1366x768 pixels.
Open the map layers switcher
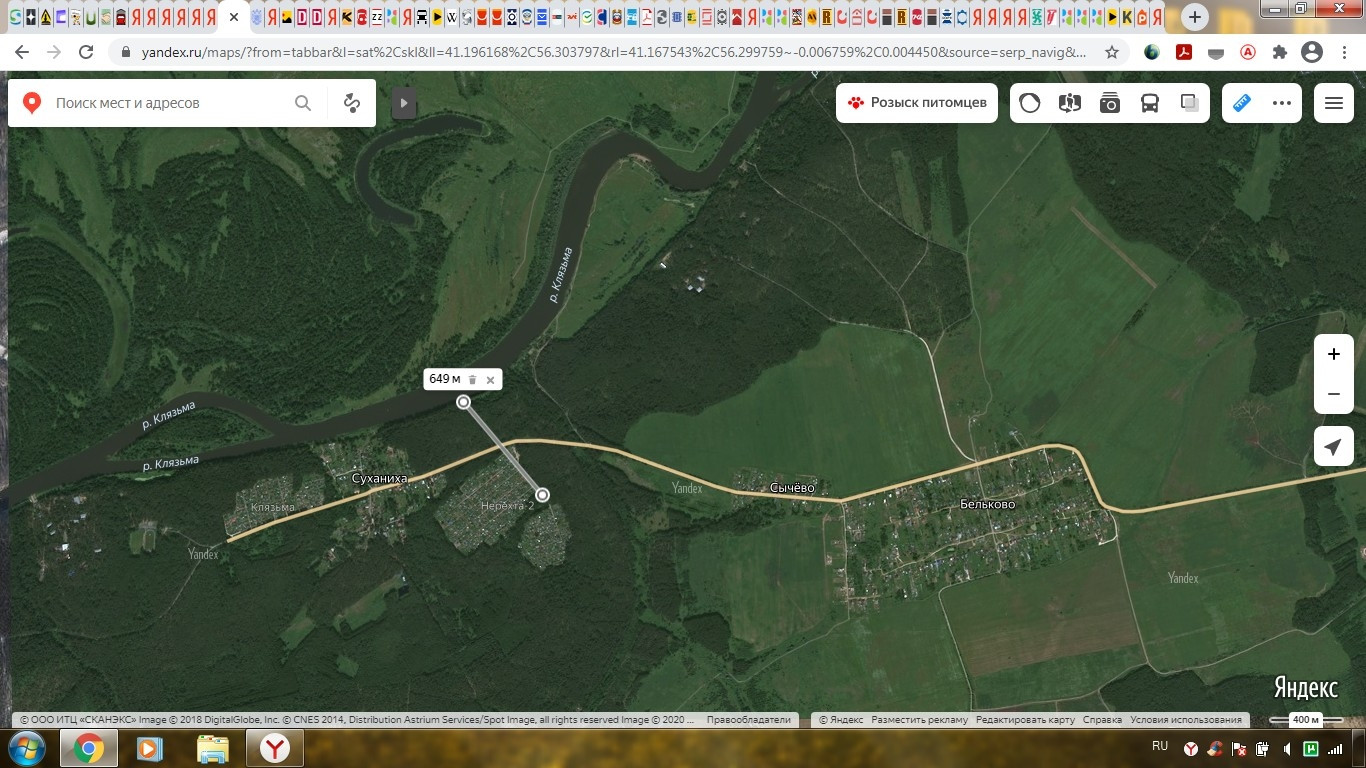click(1190, 103)
